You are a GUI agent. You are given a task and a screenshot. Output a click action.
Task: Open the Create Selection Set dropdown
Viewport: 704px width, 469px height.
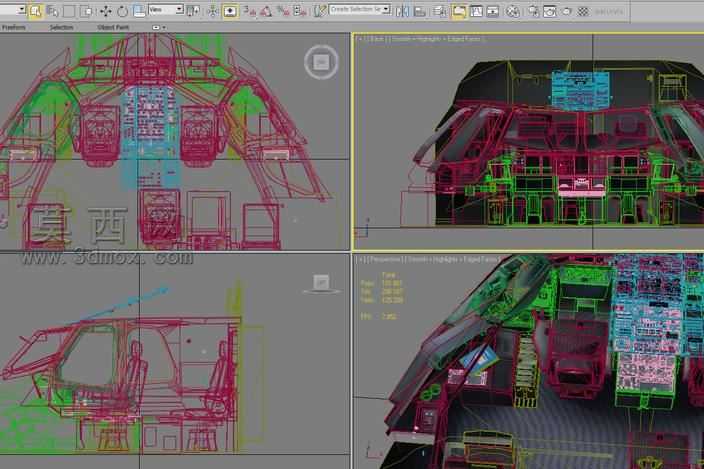tap(360, 9)
